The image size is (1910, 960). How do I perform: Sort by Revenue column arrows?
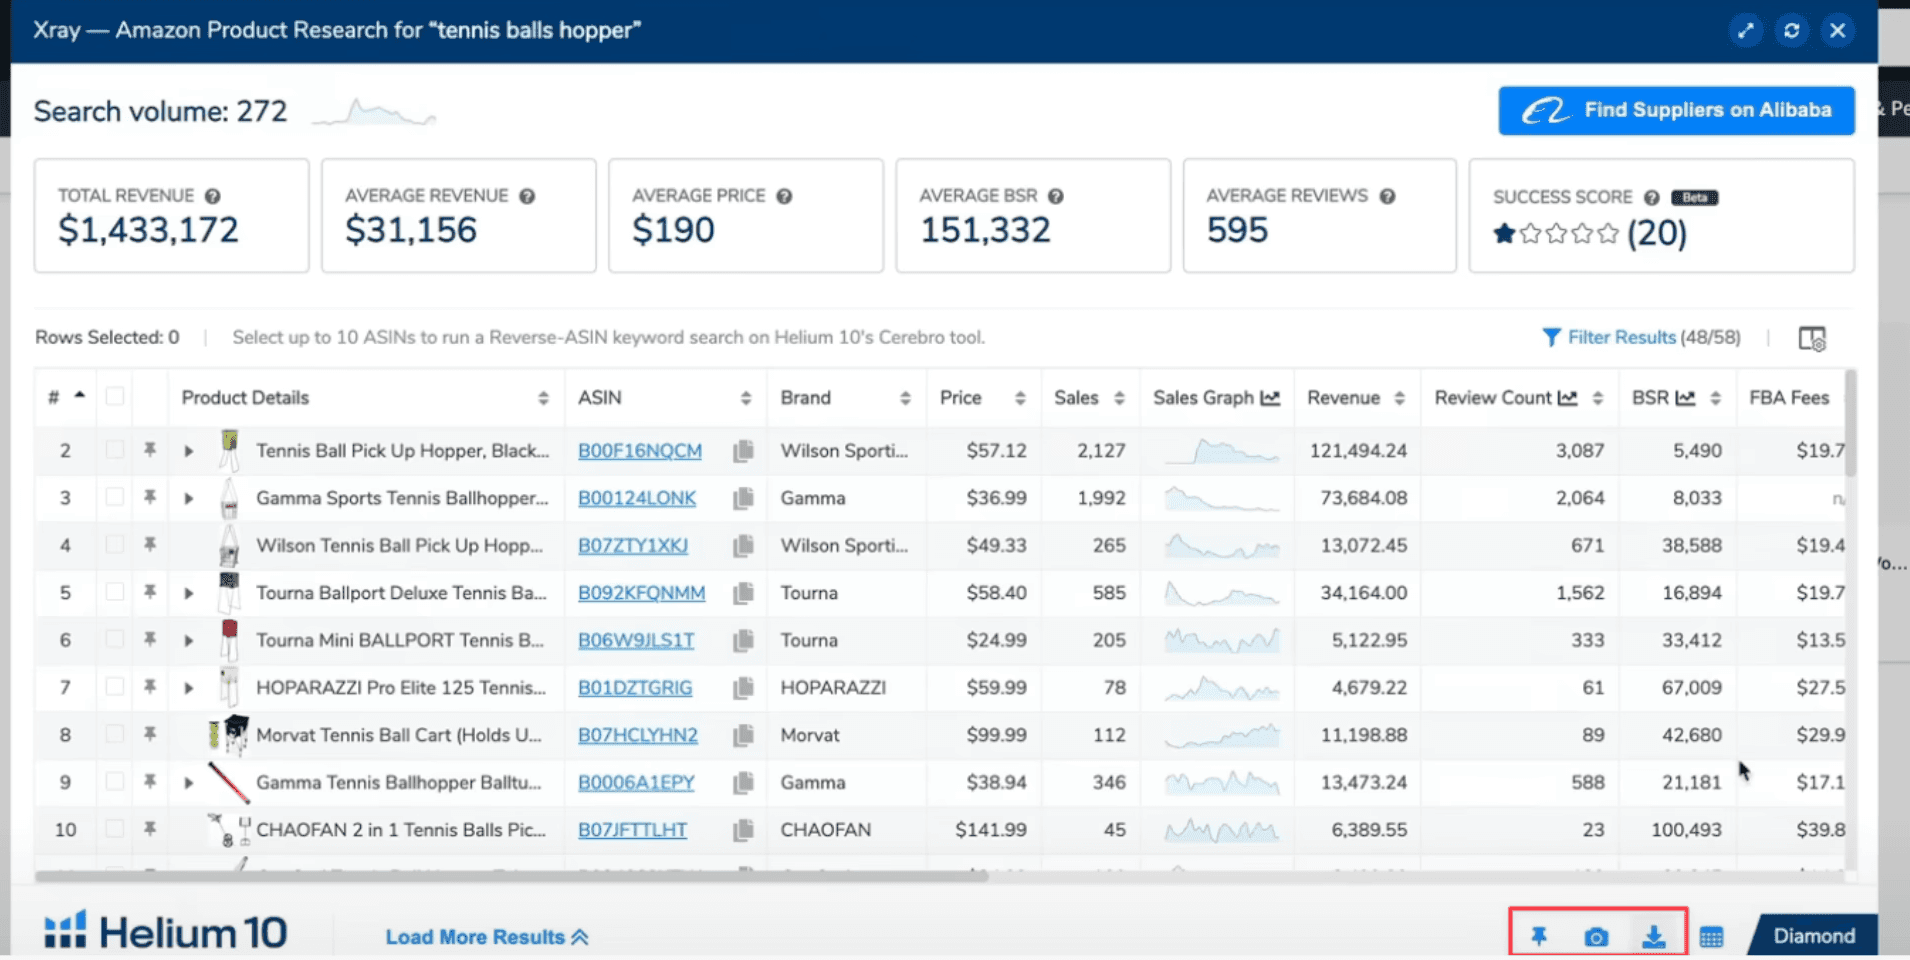click(x=1399, y=398)
